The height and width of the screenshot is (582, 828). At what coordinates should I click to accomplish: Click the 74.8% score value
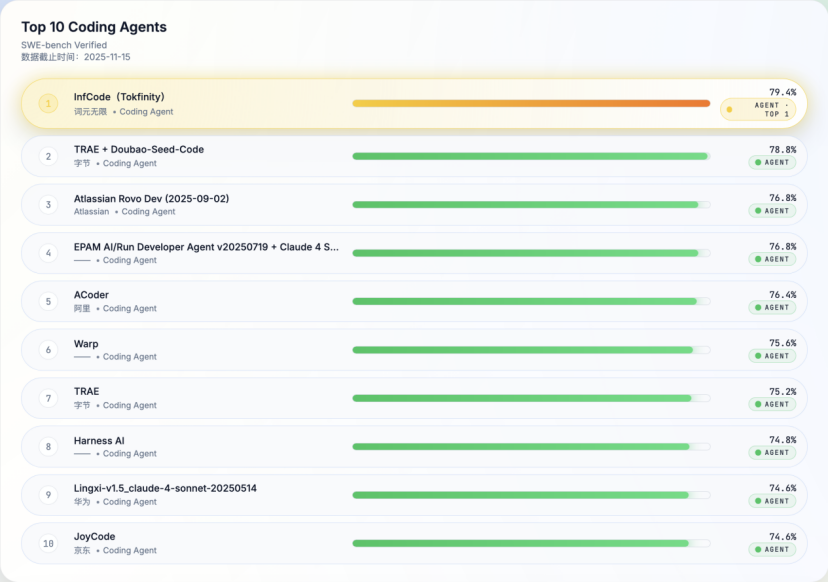pyautogui.click(x=783, y=439)
